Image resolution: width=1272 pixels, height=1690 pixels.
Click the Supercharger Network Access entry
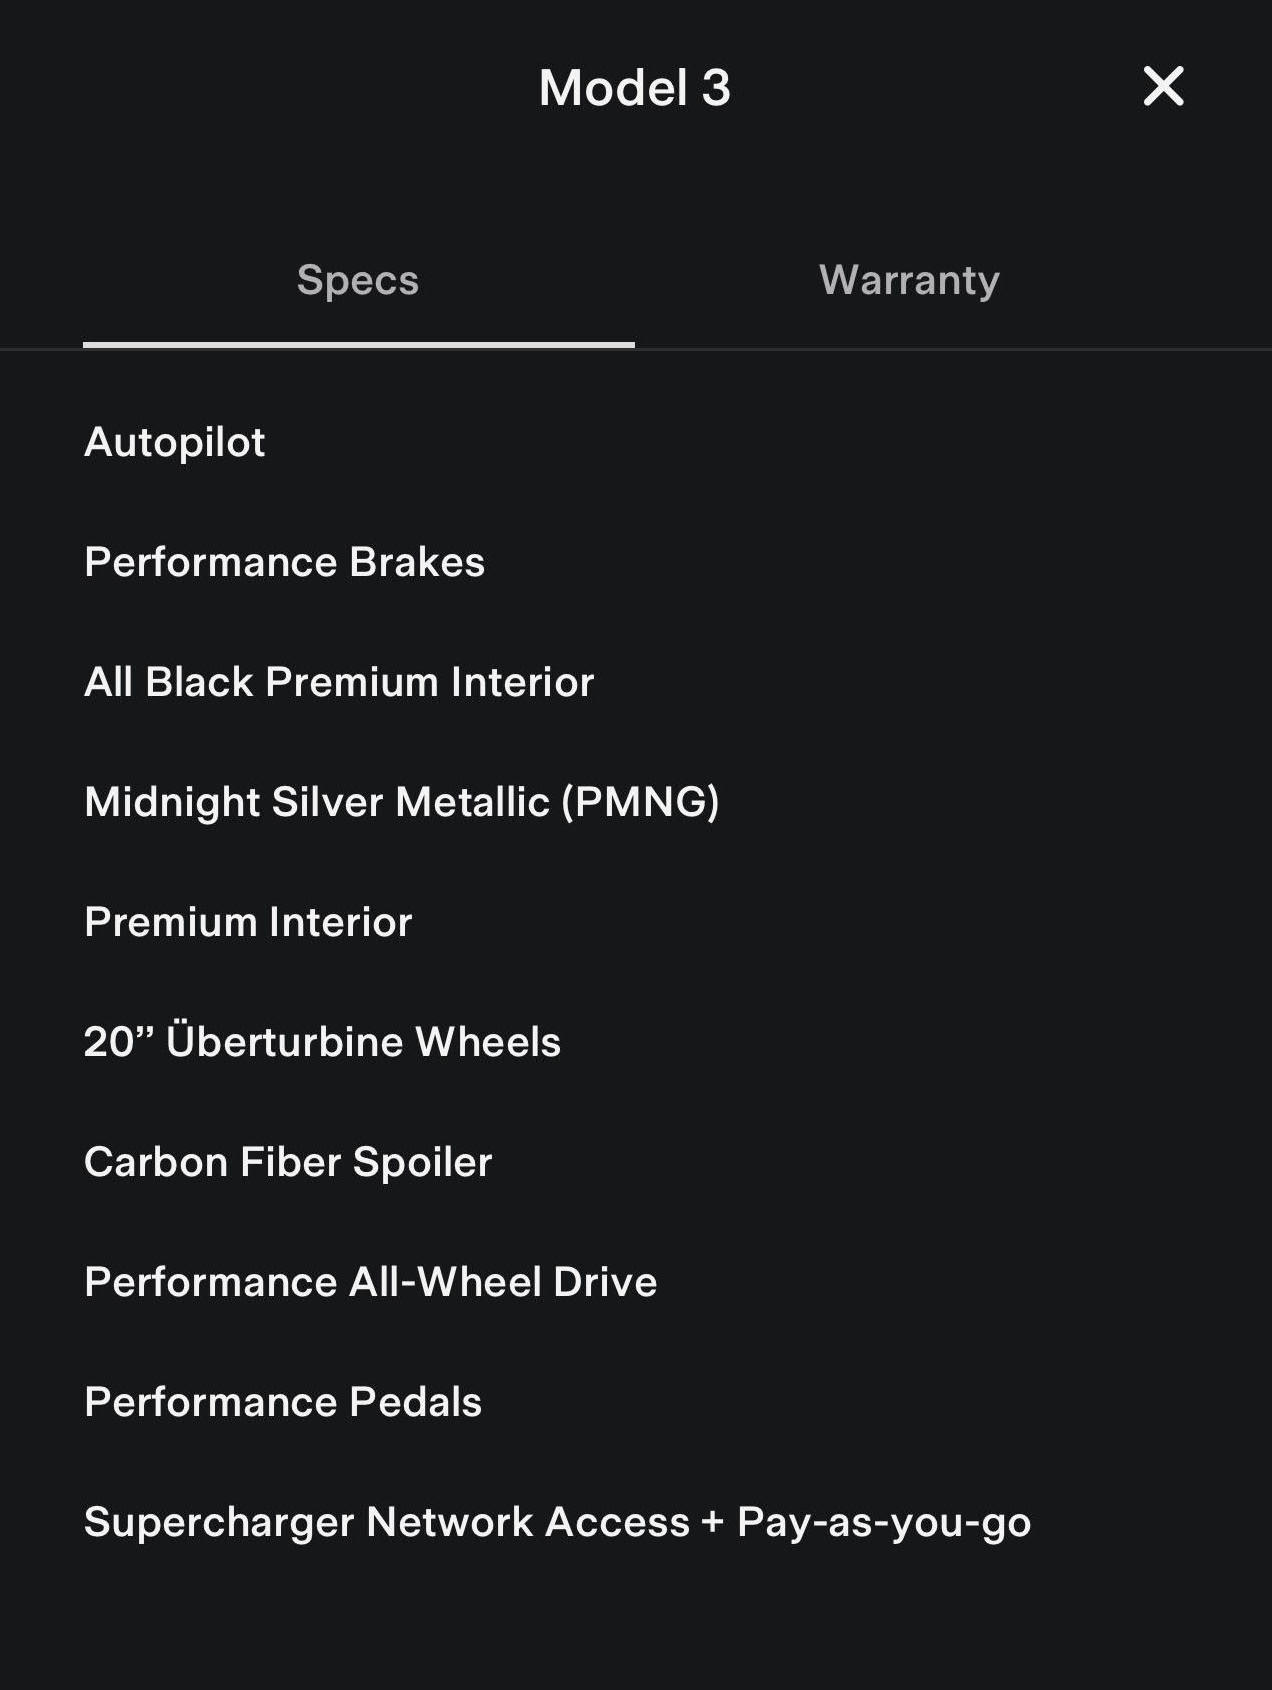click(x=387, y=1522)
